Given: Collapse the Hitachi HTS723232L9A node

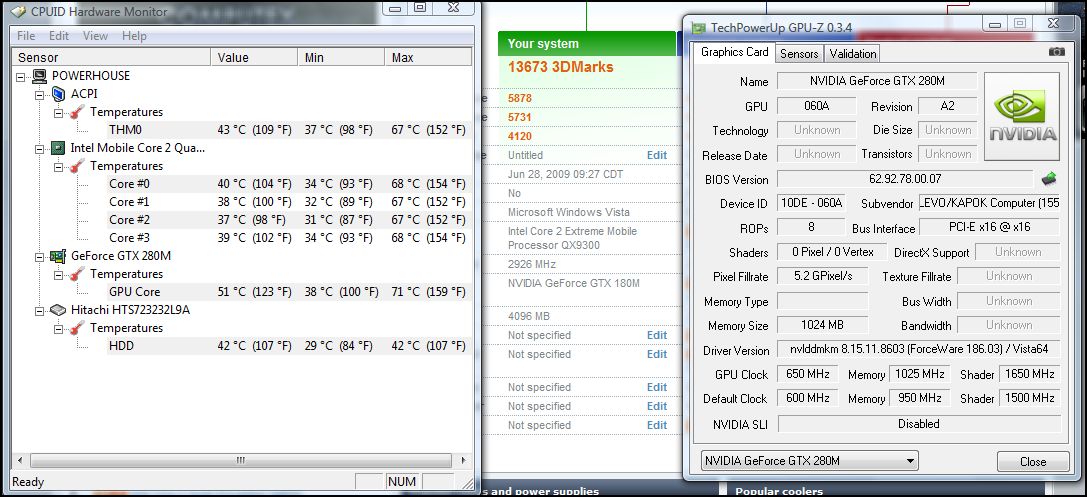Looking at the screenshot, I should pyautogui.click(x=40, y=311).
